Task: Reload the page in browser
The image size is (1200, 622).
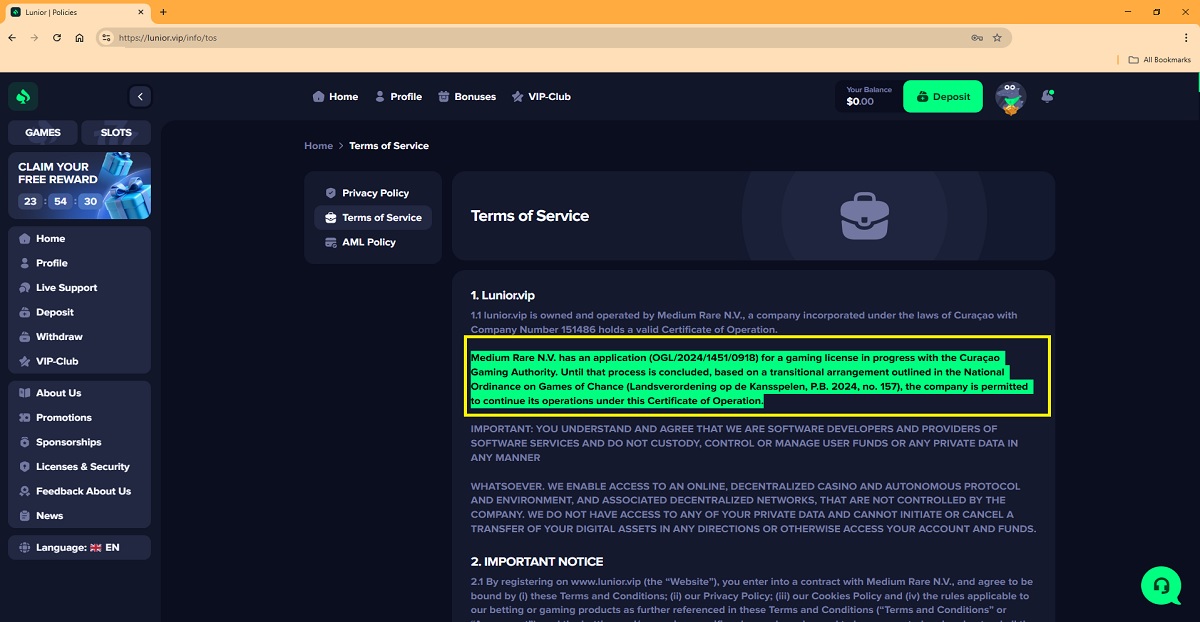Action: tap(57, 38)
